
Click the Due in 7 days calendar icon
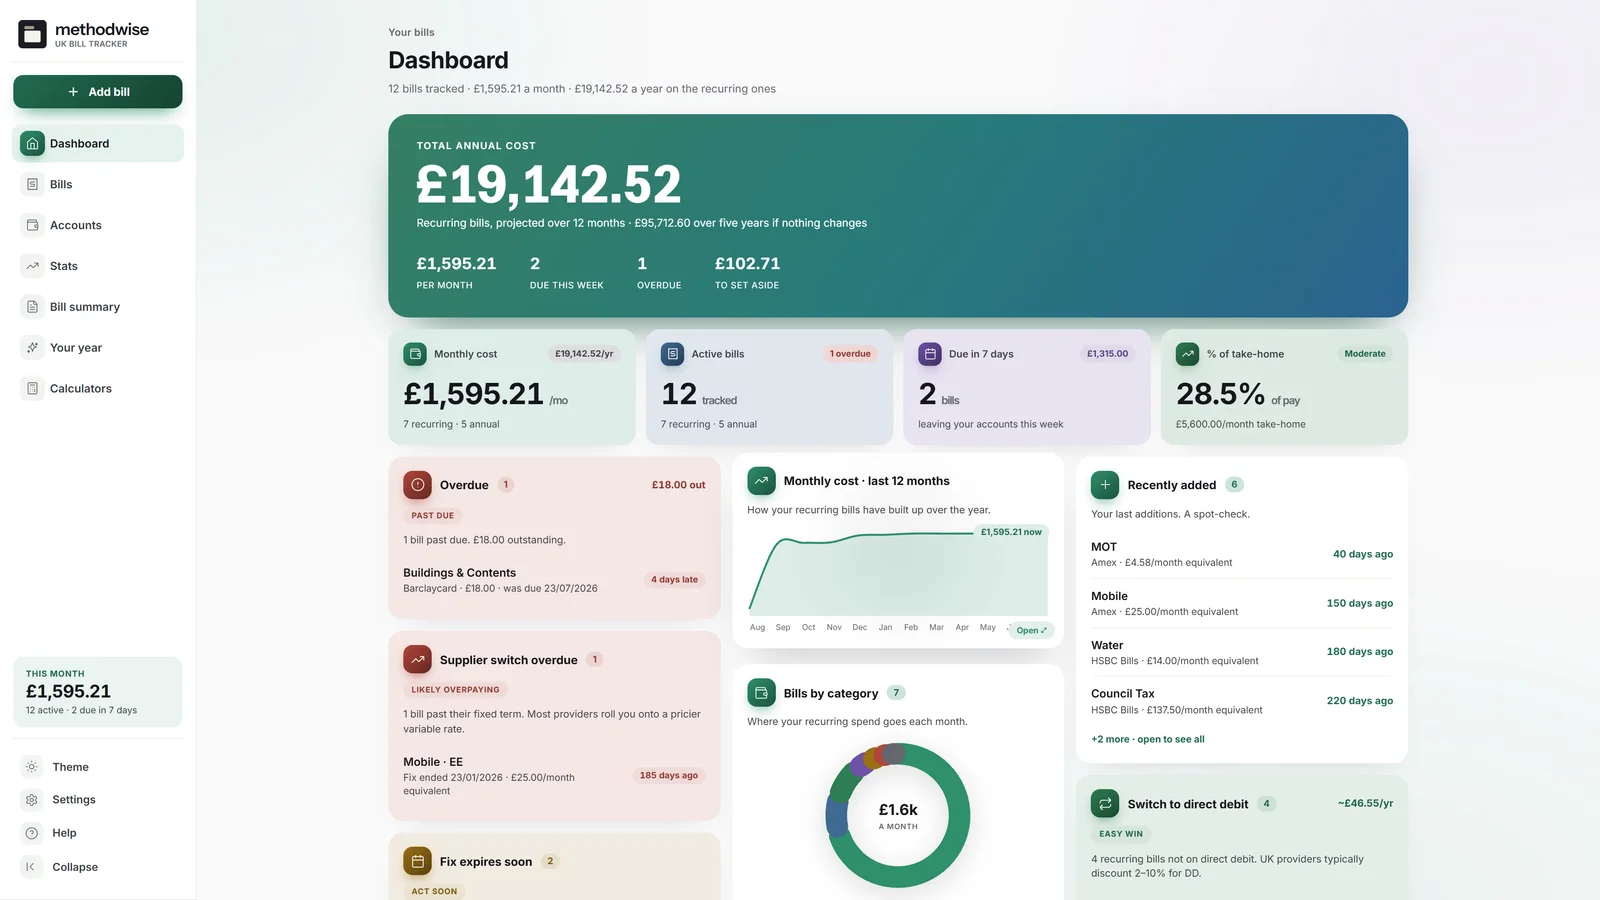(930, 354)
